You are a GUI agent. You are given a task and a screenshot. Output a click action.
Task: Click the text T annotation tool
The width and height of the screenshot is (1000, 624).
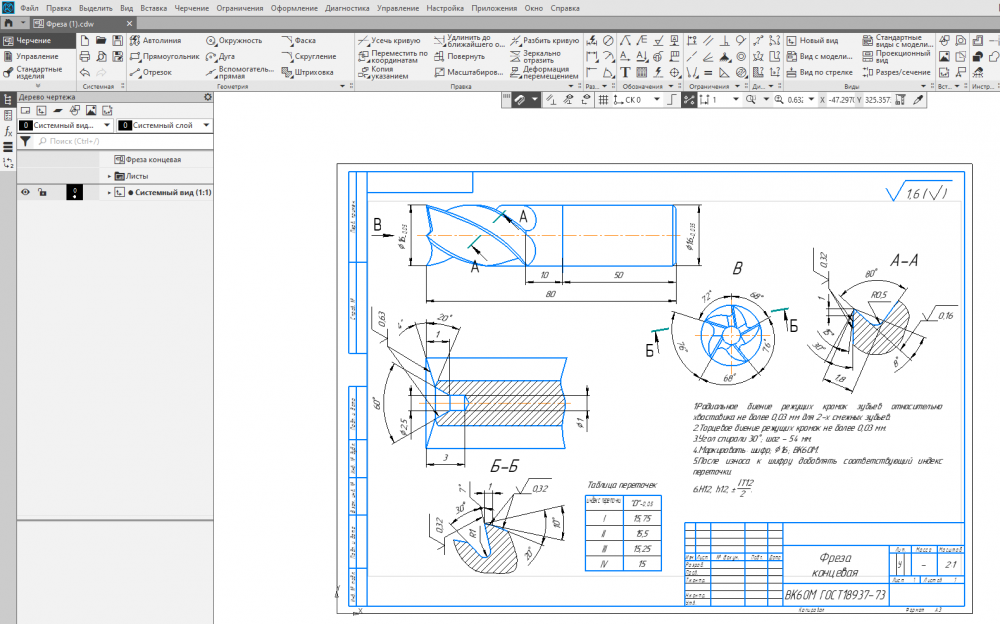tap(625, 72)
